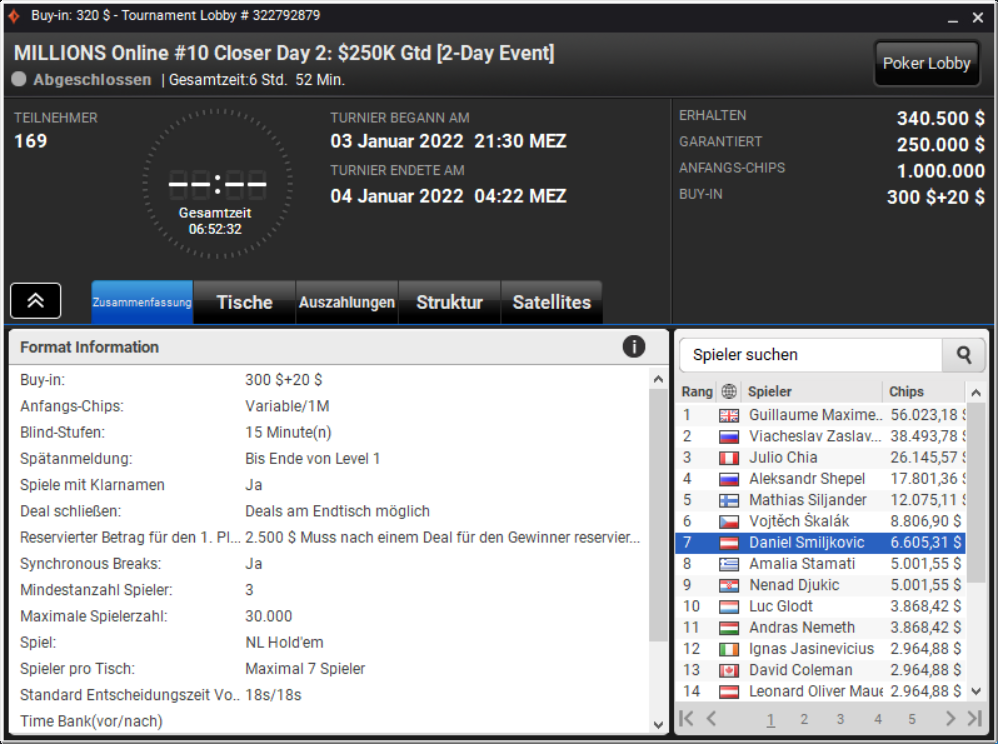Go to next page of player list
Viewport: 998px width, 744px height.
950,719
